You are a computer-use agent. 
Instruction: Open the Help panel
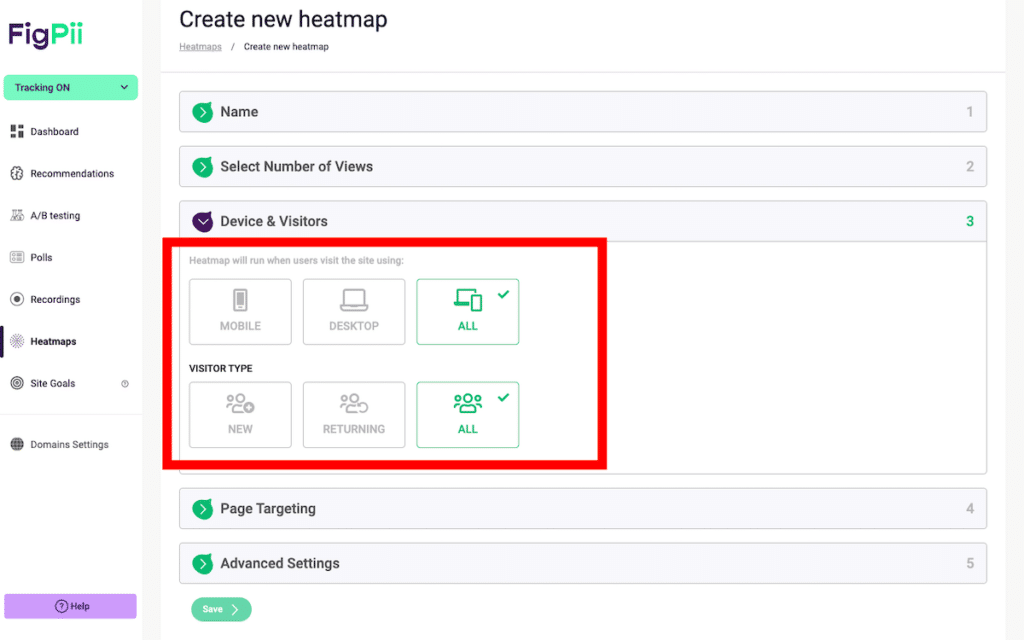click(x=70, y=606)
